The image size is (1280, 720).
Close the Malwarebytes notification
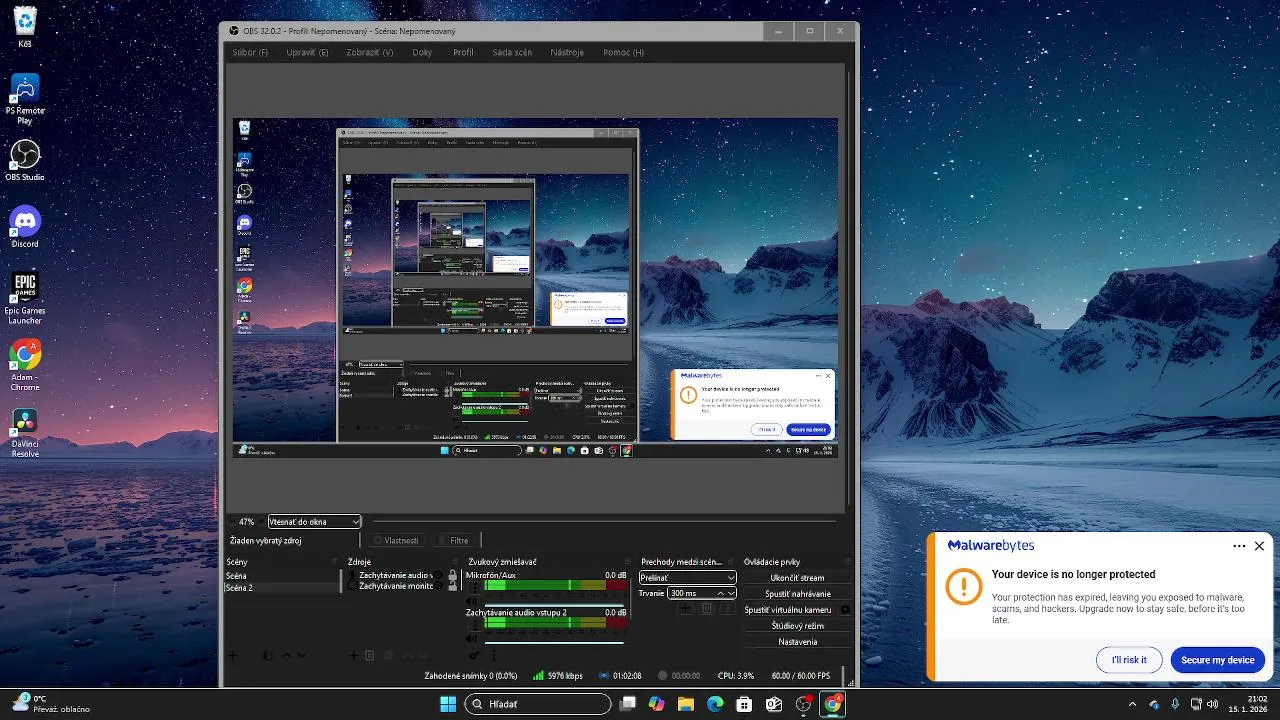pos(1259,546)
